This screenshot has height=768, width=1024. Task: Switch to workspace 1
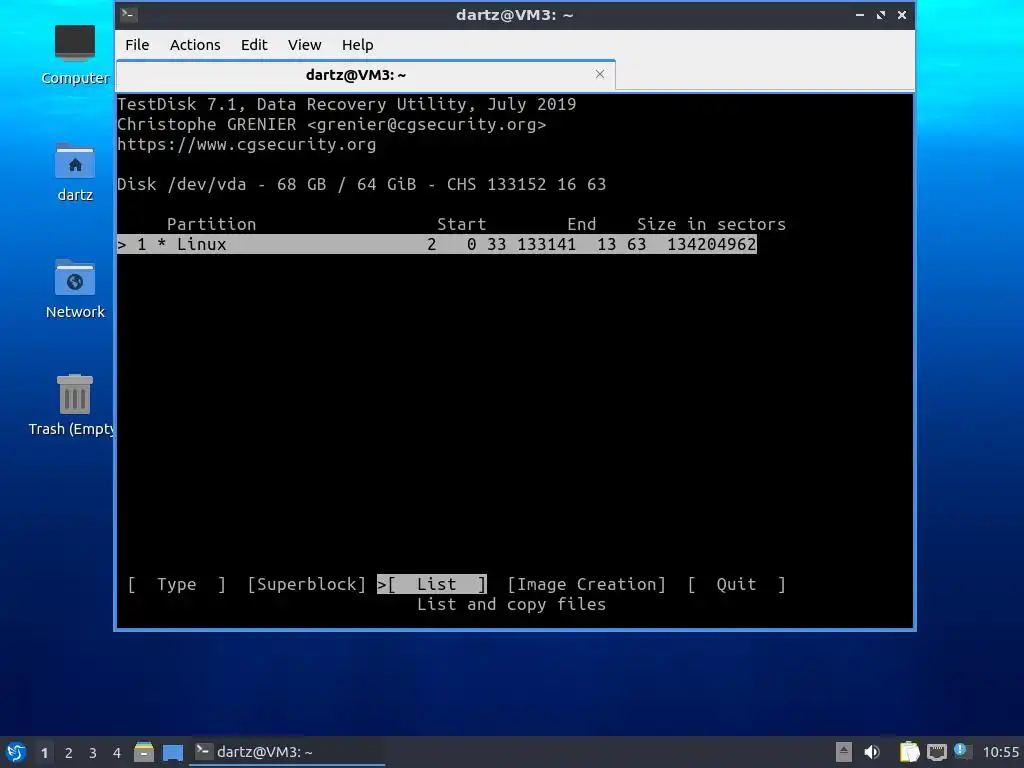[x=44, y=753]
